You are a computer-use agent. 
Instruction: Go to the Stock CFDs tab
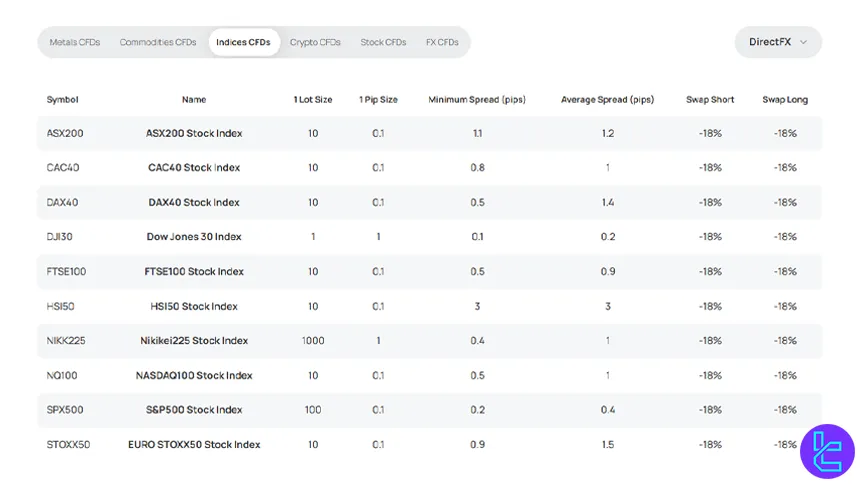click(x=383, y=42)
